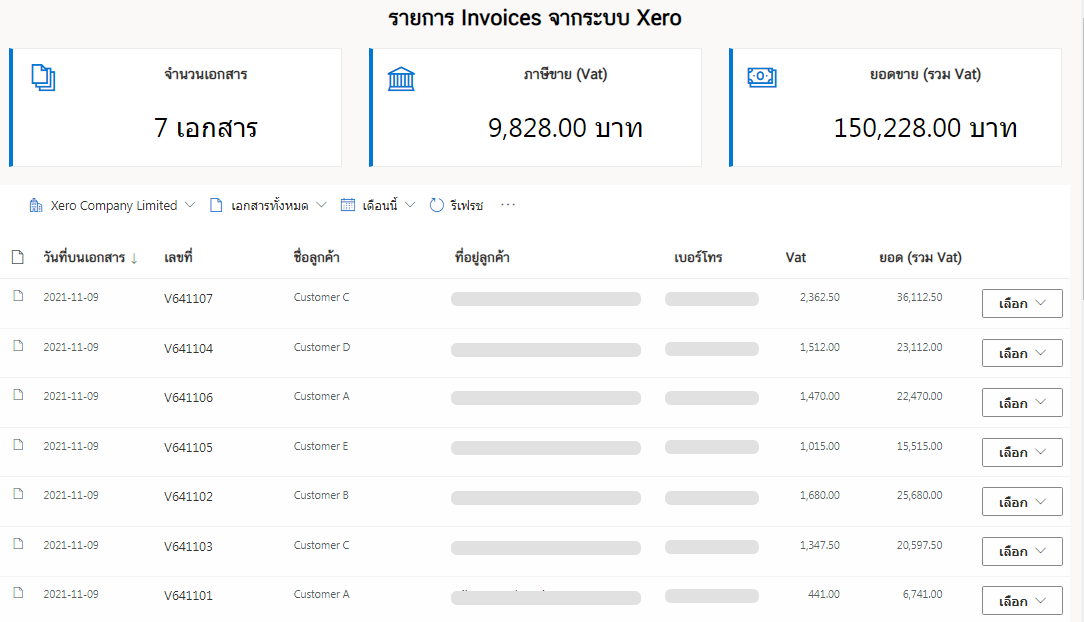Click the document icon on invoice V641107 row
This screenshot has width=1084, height=622.
click(x=16, y=294)
